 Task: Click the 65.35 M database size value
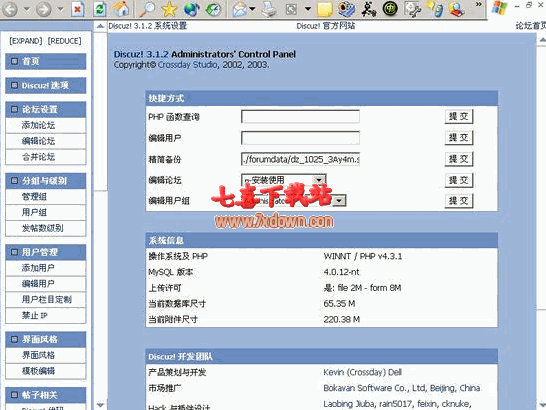coord(339,304)
